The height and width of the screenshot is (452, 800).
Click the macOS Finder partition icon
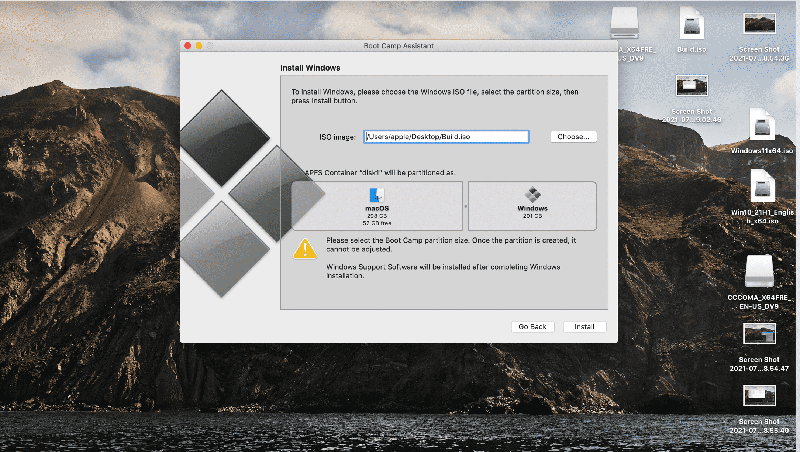click(x=377, y=194)
